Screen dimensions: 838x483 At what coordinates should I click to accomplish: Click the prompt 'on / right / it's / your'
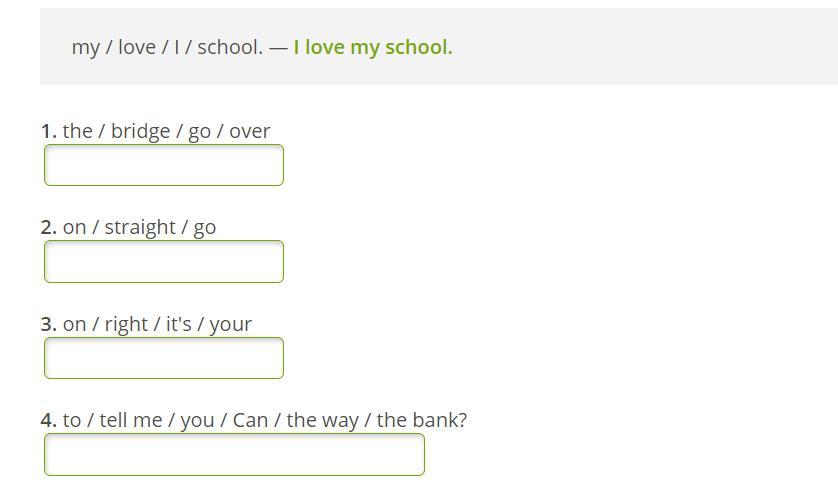pyautogui.click(x=157, y=324)
